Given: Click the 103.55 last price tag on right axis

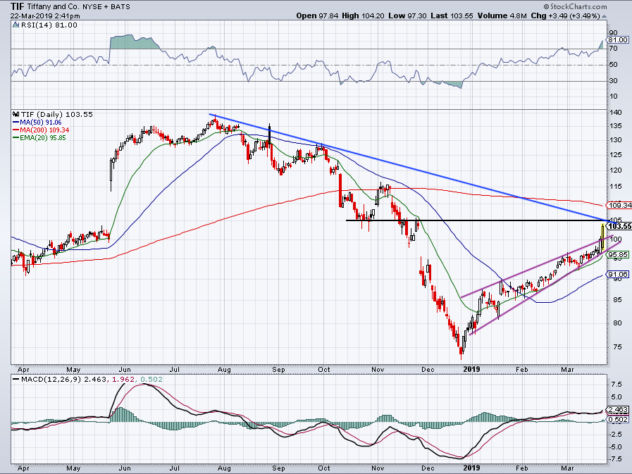Looking at the screenshot, I should pos(620,226).
